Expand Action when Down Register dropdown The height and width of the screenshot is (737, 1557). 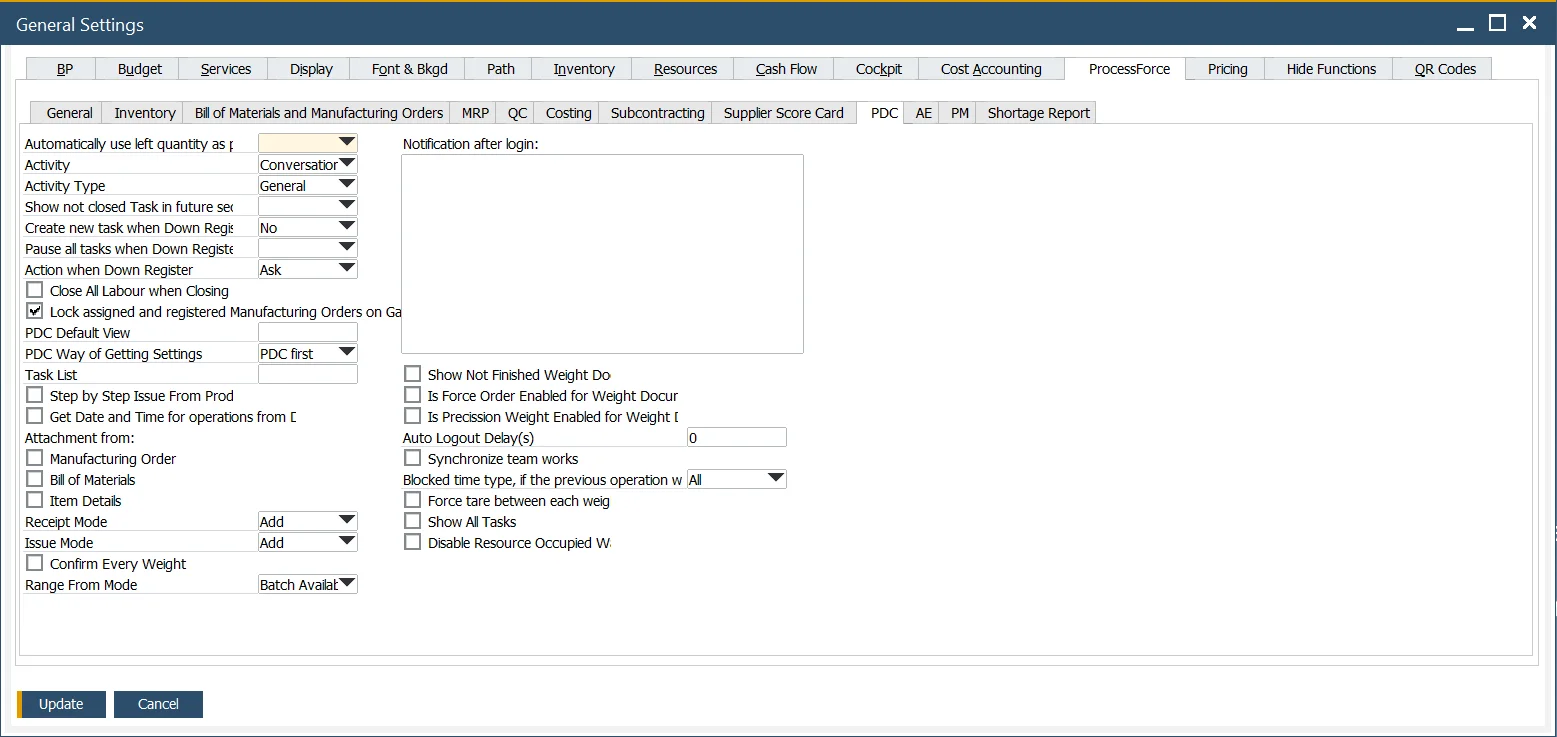(x=346, y=269)
